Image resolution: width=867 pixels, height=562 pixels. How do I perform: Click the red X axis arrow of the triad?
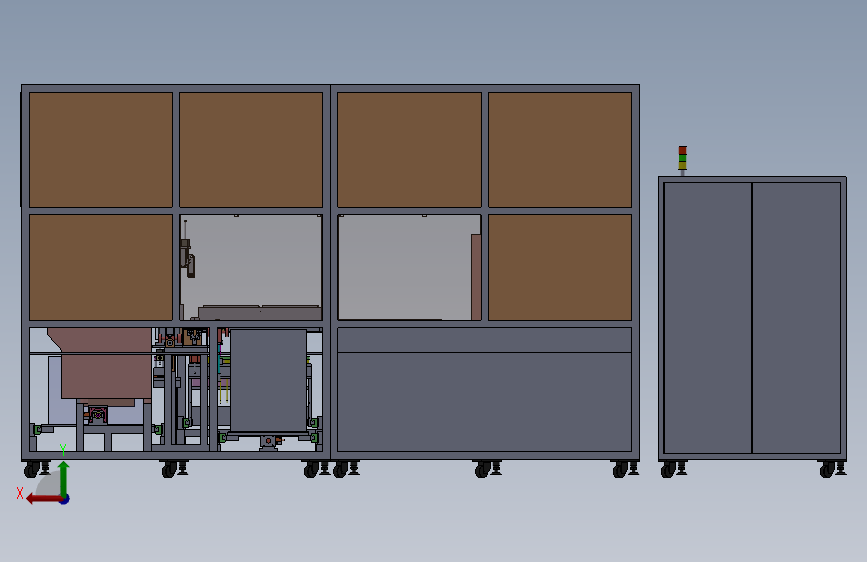pyautogui.click(x=43, y=499)
